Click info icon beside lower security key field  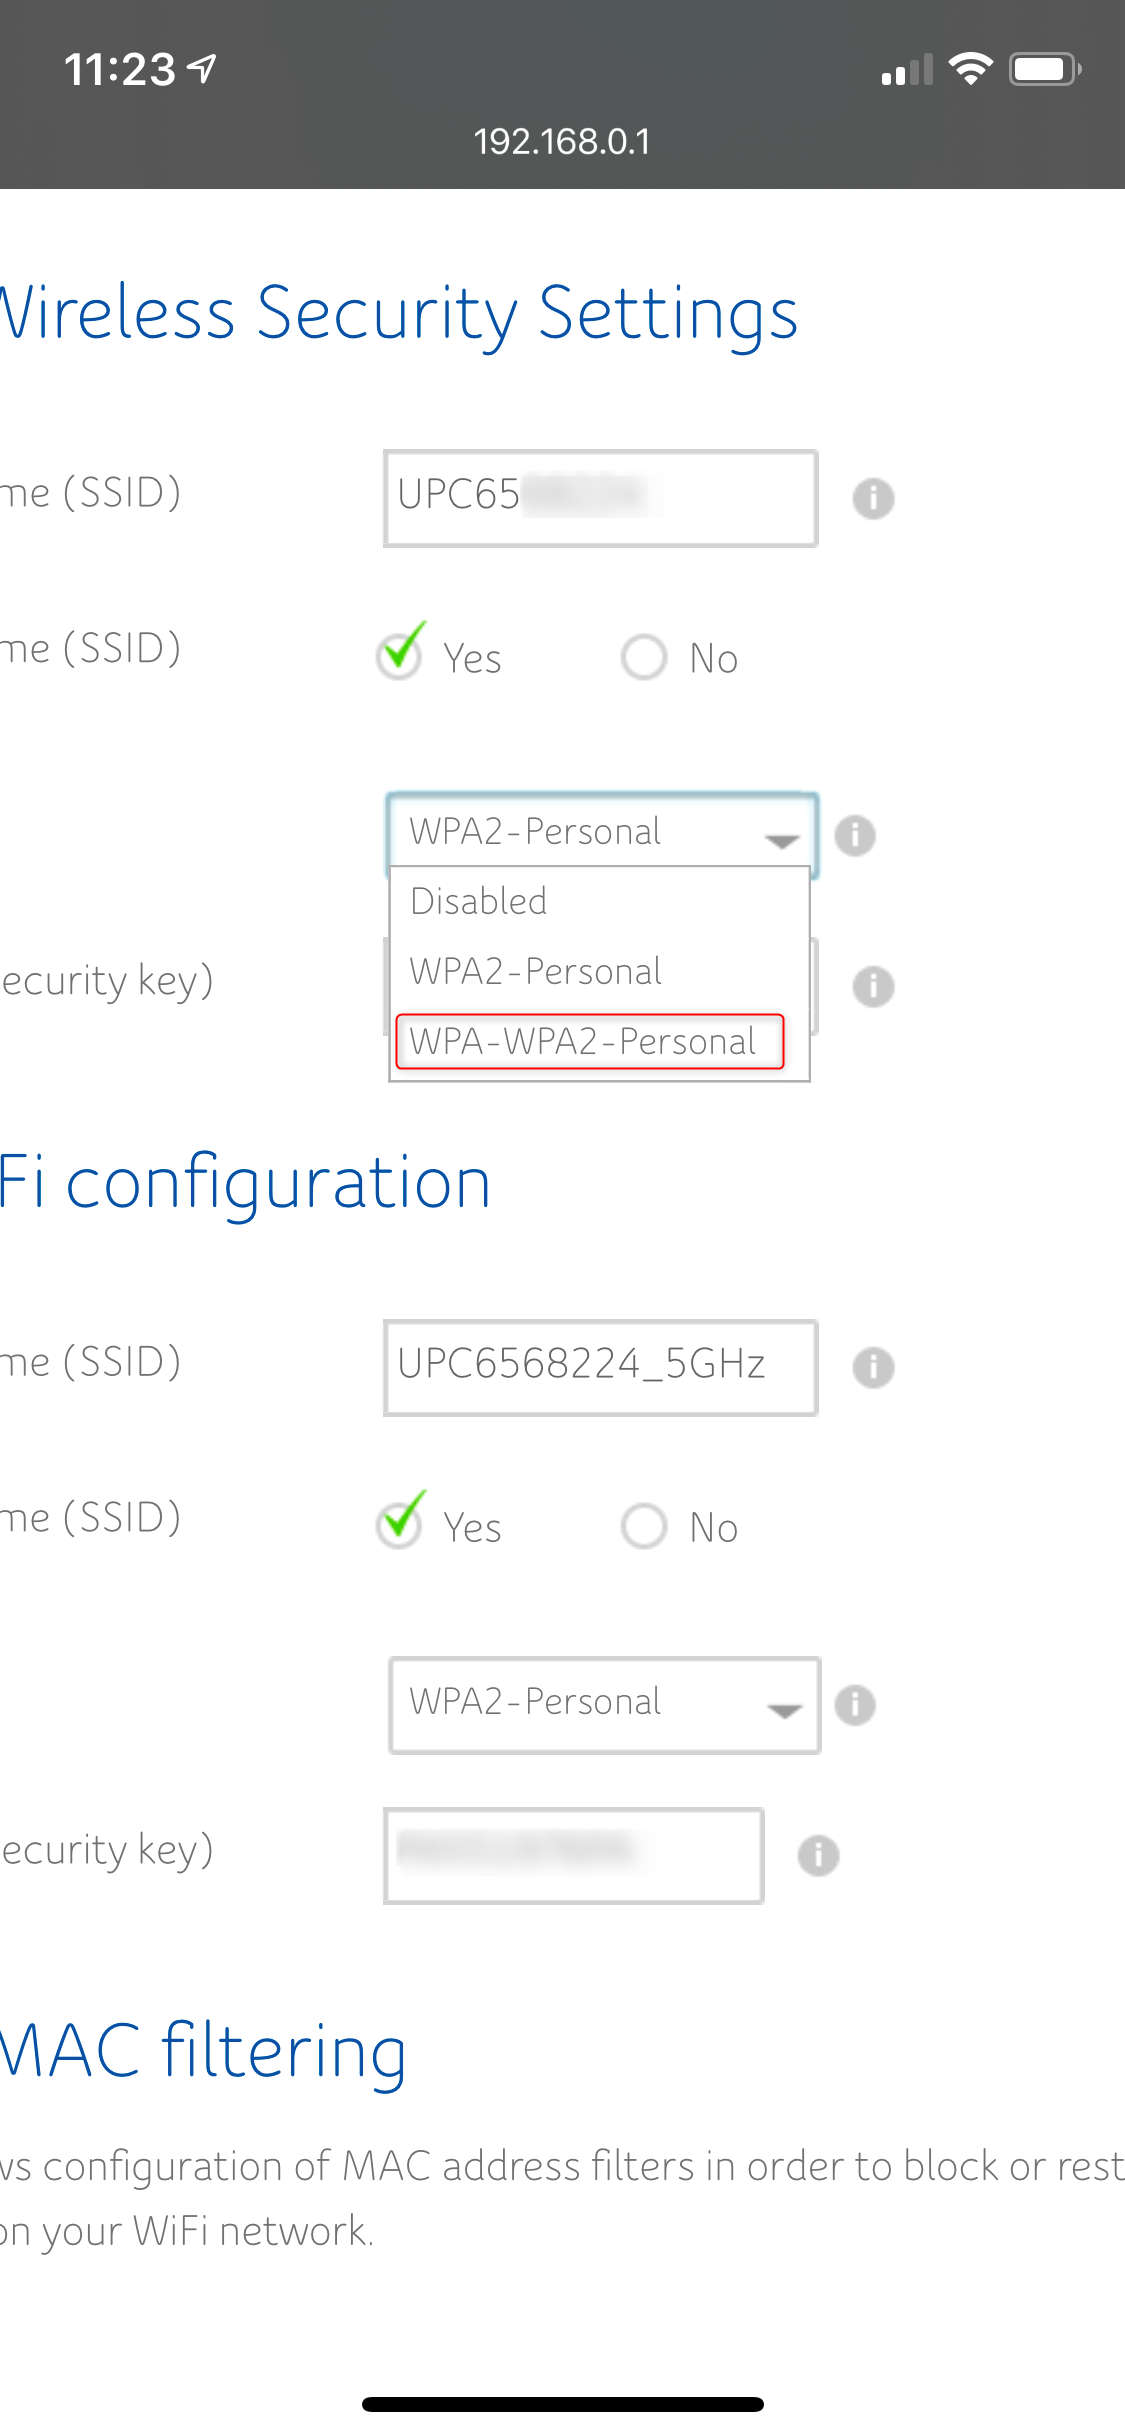818,1856
